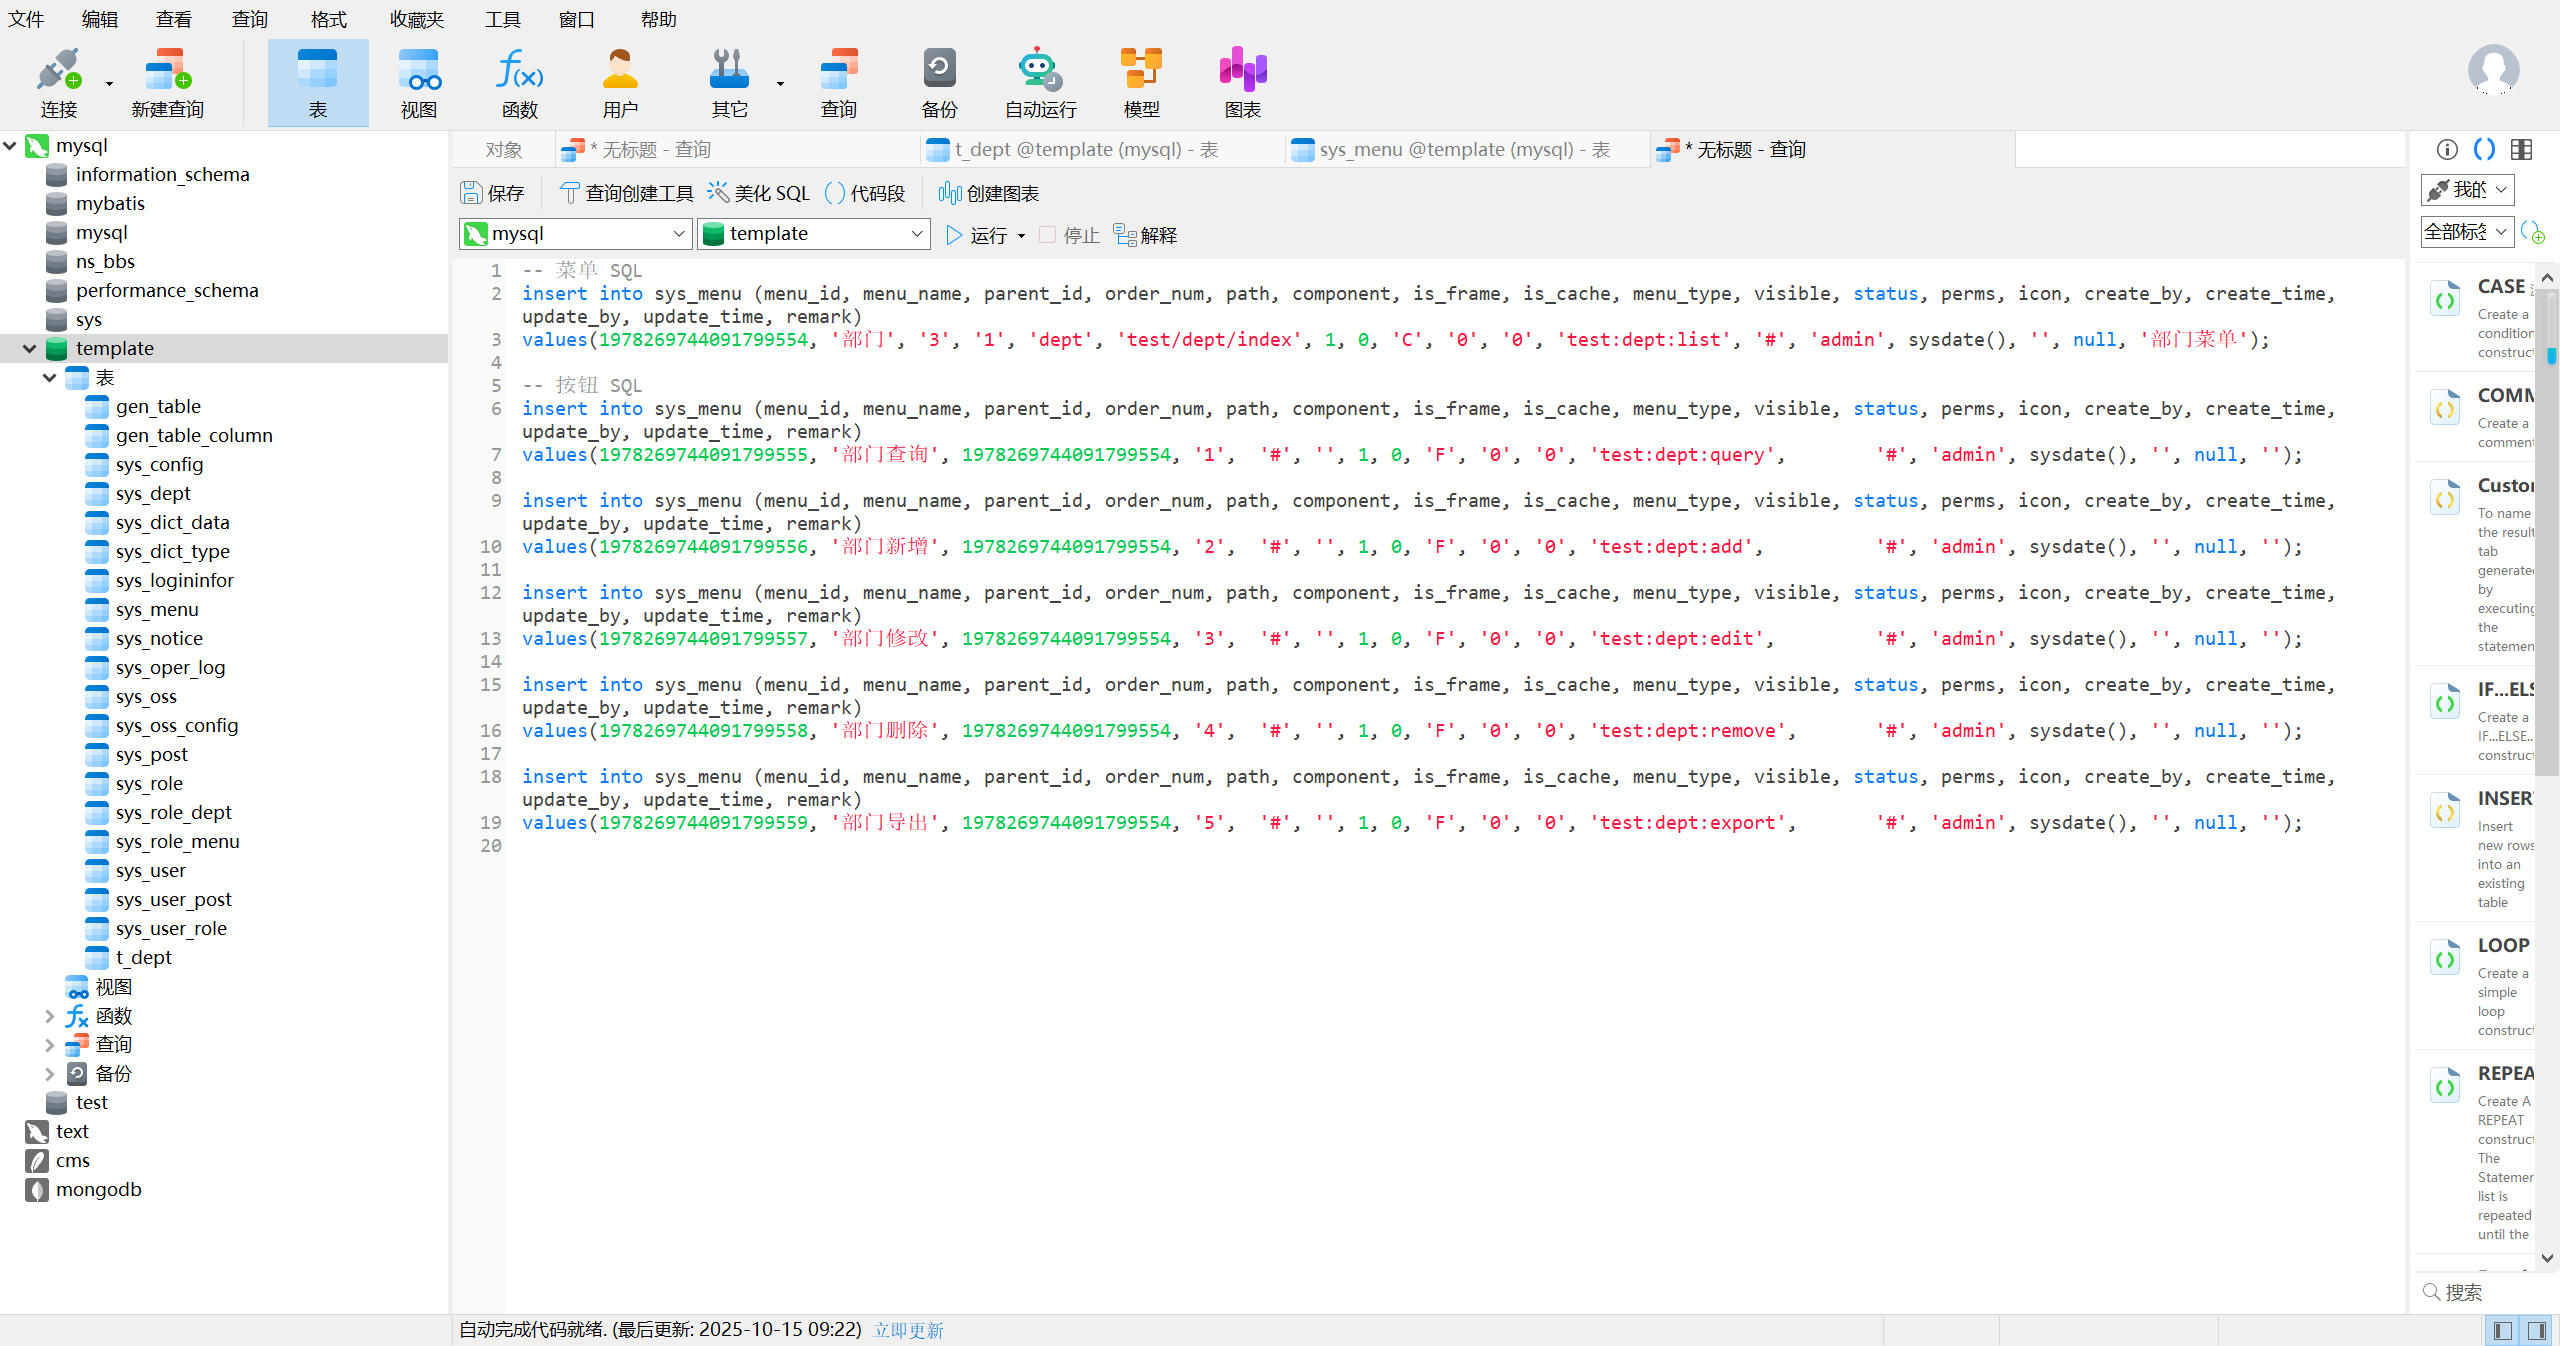
Task: Toggle the left sidebar visibility in status bar
Action: [x=2503, y=1330]
